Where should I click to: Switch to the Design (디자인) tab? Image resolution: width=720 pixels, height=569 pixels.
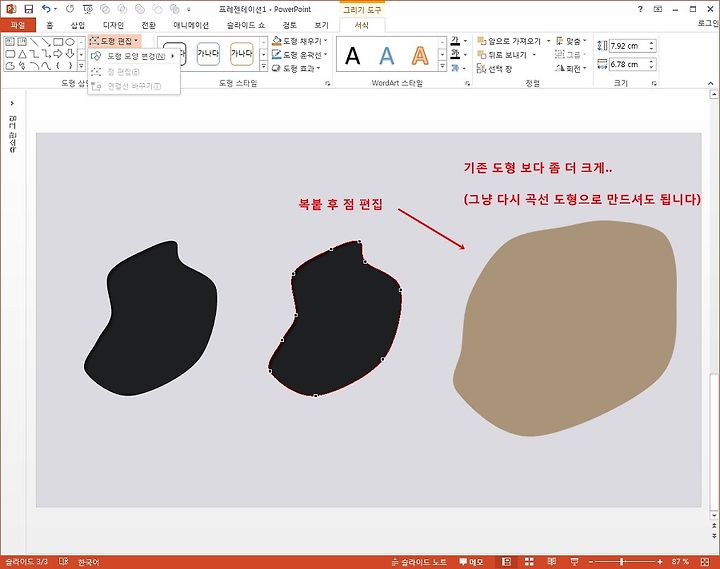113,25
